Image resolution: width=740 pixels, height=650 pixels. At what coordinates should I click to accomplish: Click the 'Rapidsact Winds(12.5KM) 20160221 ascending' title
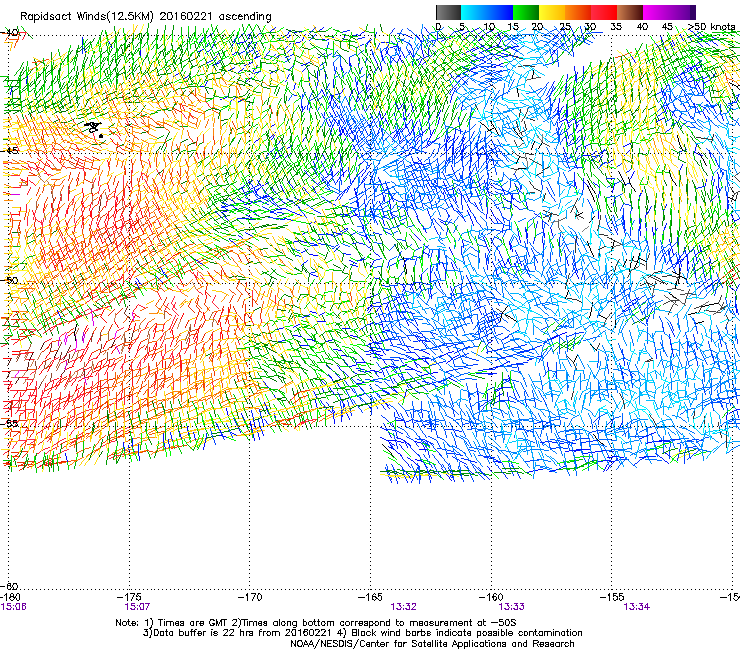[x=146, y=17]
